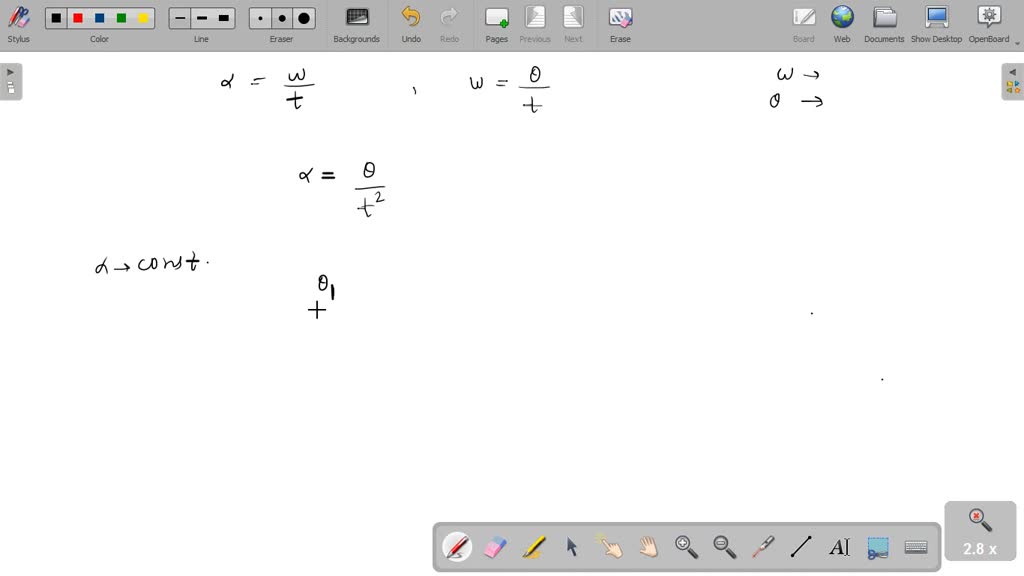Activate the hand scroll tool
1024x576 pixels.
(x=648, y=547)
